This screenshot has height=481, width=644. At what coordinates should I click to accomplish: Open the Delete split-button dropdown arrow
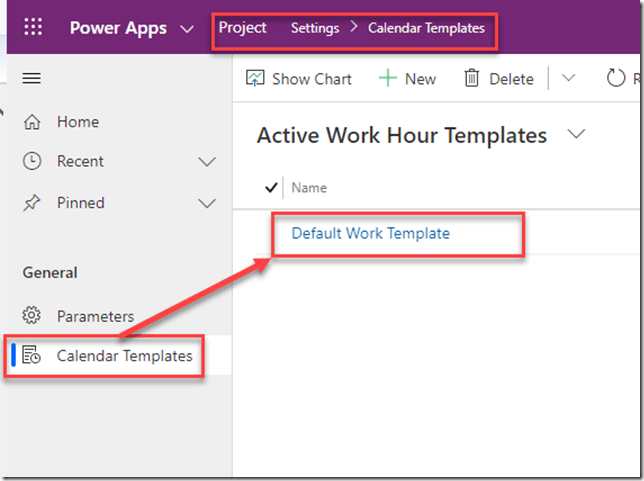pos(568,79)
